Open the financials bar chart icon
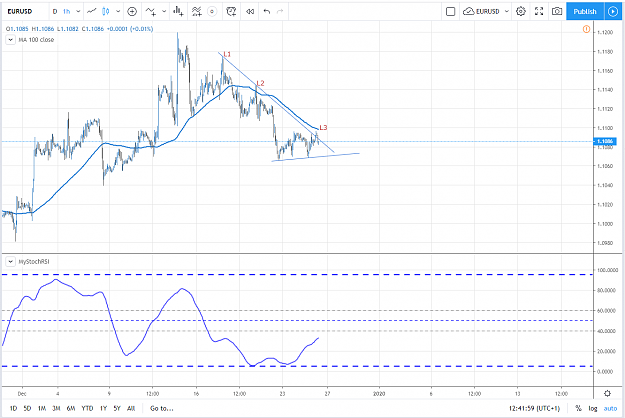This screenshot has width=625, height=418. tap(179, 12)
